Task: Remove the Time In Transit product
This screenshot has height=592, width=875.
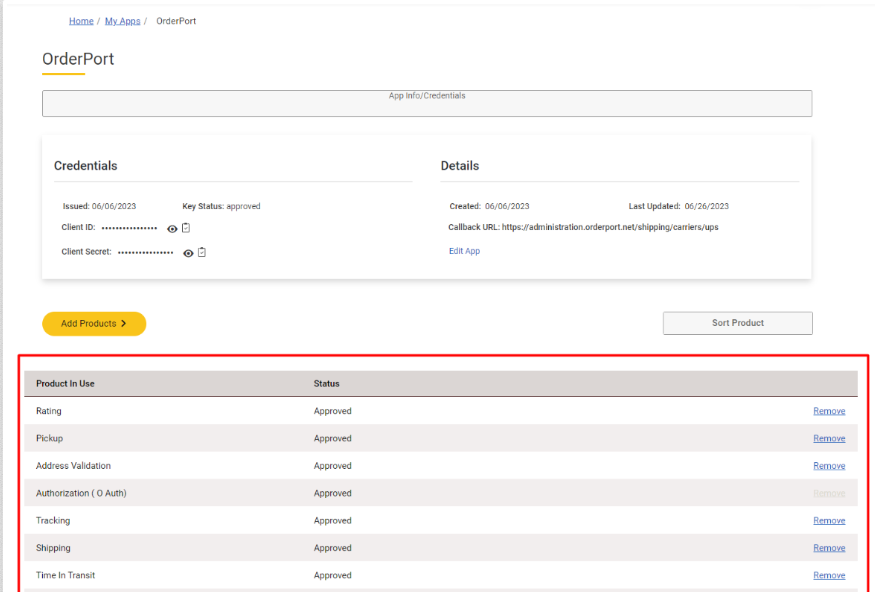Action: (829, 575)
